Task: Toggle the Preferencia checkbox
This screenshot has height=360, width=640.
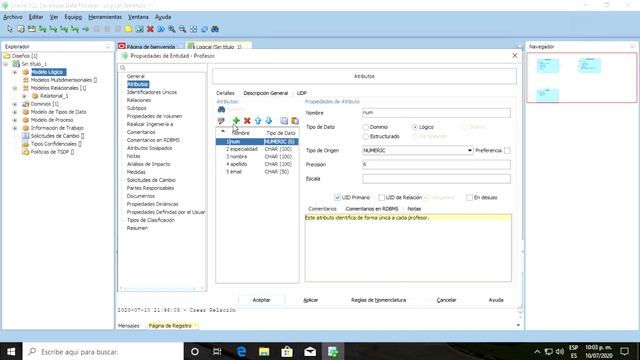Action: pyautogui.click(x=507, y=151)
